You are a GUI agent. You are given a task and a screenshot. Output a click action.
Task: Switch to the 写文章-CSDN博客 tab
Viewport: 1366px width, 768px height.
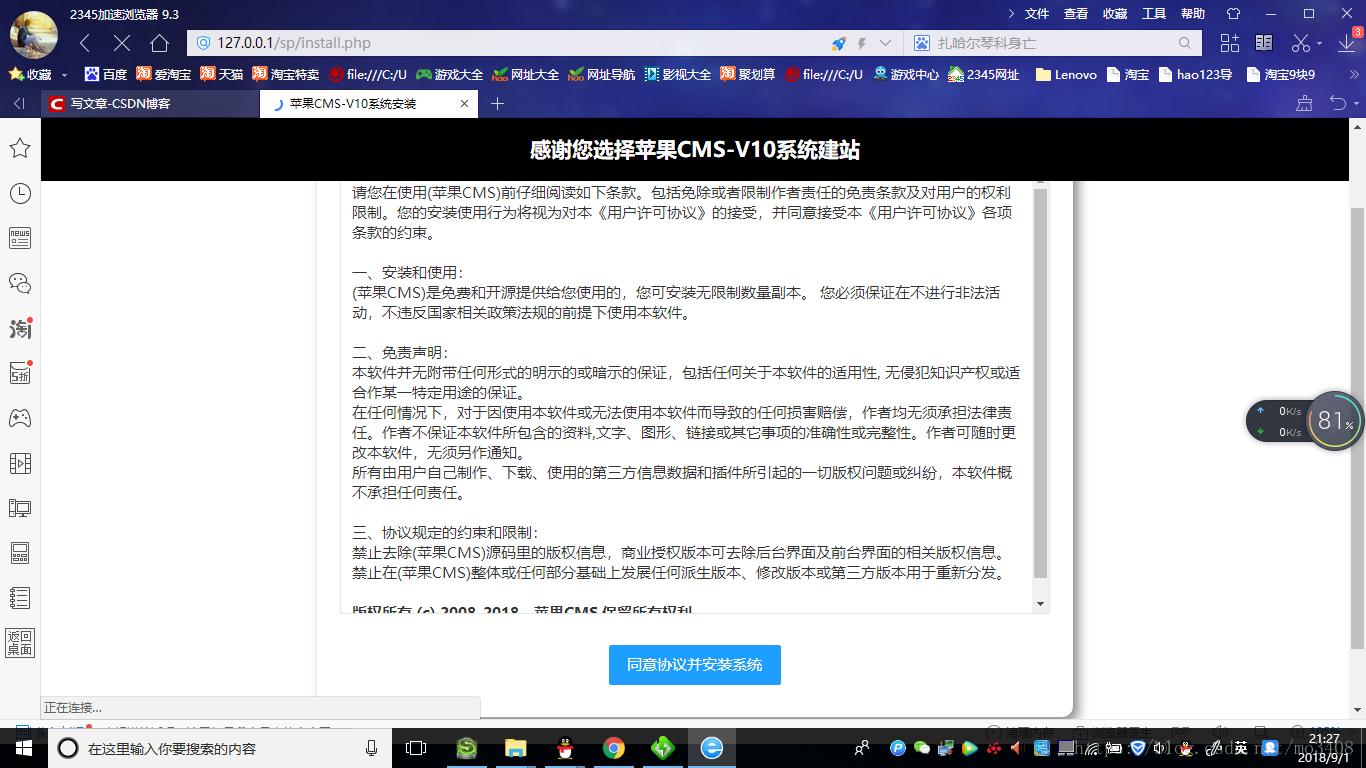pos(120,103)
